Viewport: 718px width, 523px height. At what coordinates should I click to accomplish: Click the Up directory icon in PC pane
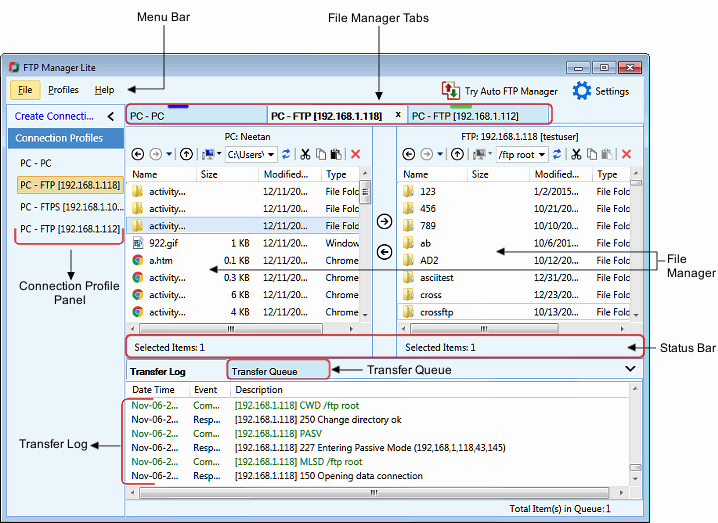tap(187, 155)
